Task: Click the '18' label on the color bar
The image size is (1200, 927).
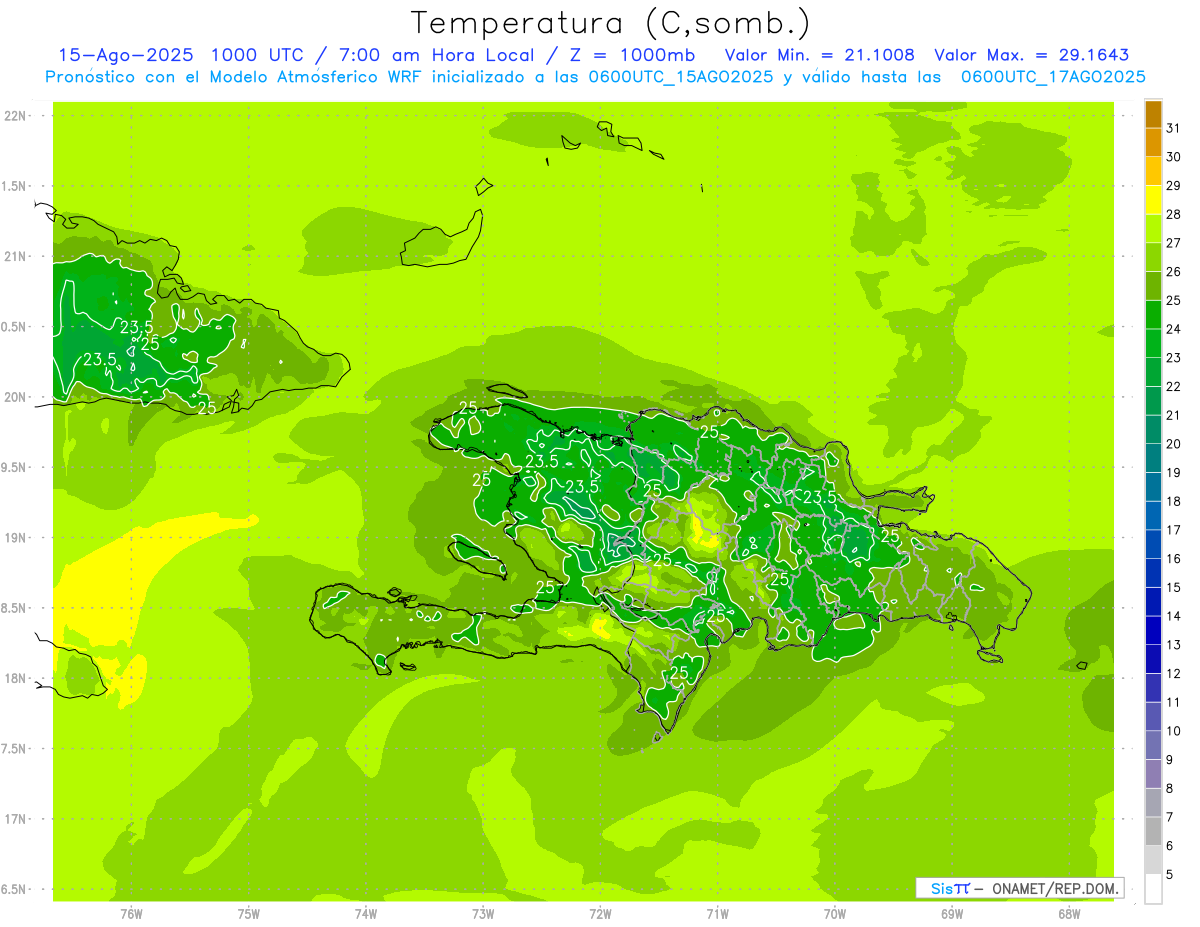Action: point(1173,501)
